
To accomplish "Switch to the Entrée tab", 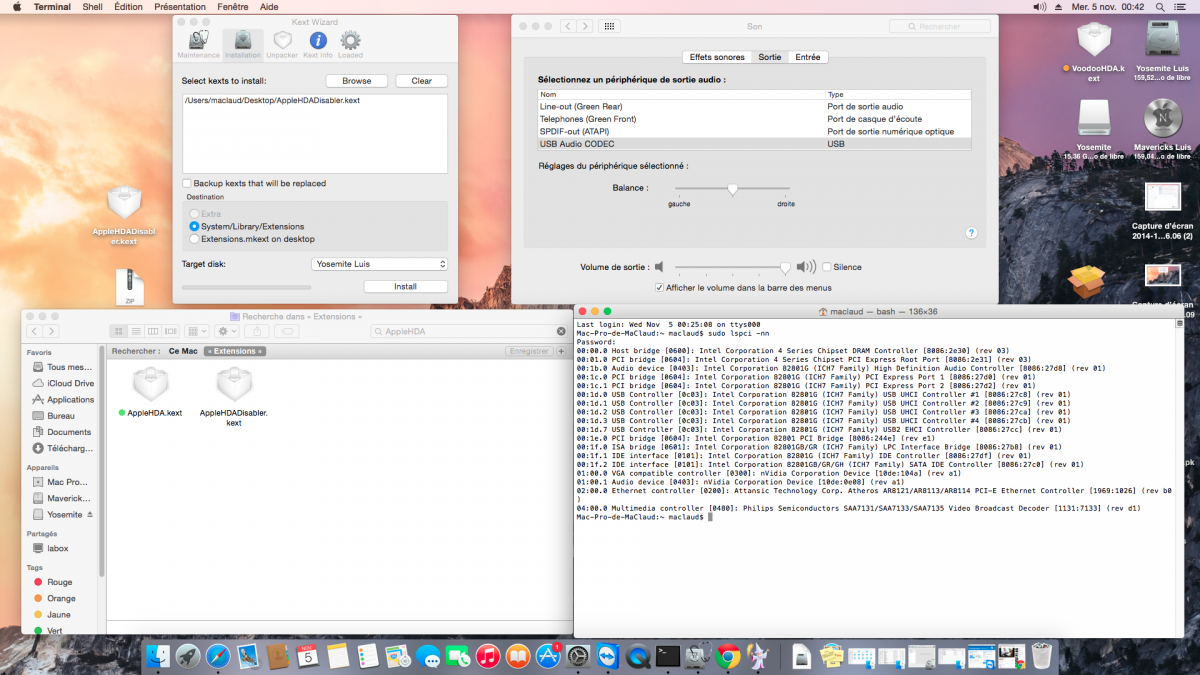I will [807, 57].
